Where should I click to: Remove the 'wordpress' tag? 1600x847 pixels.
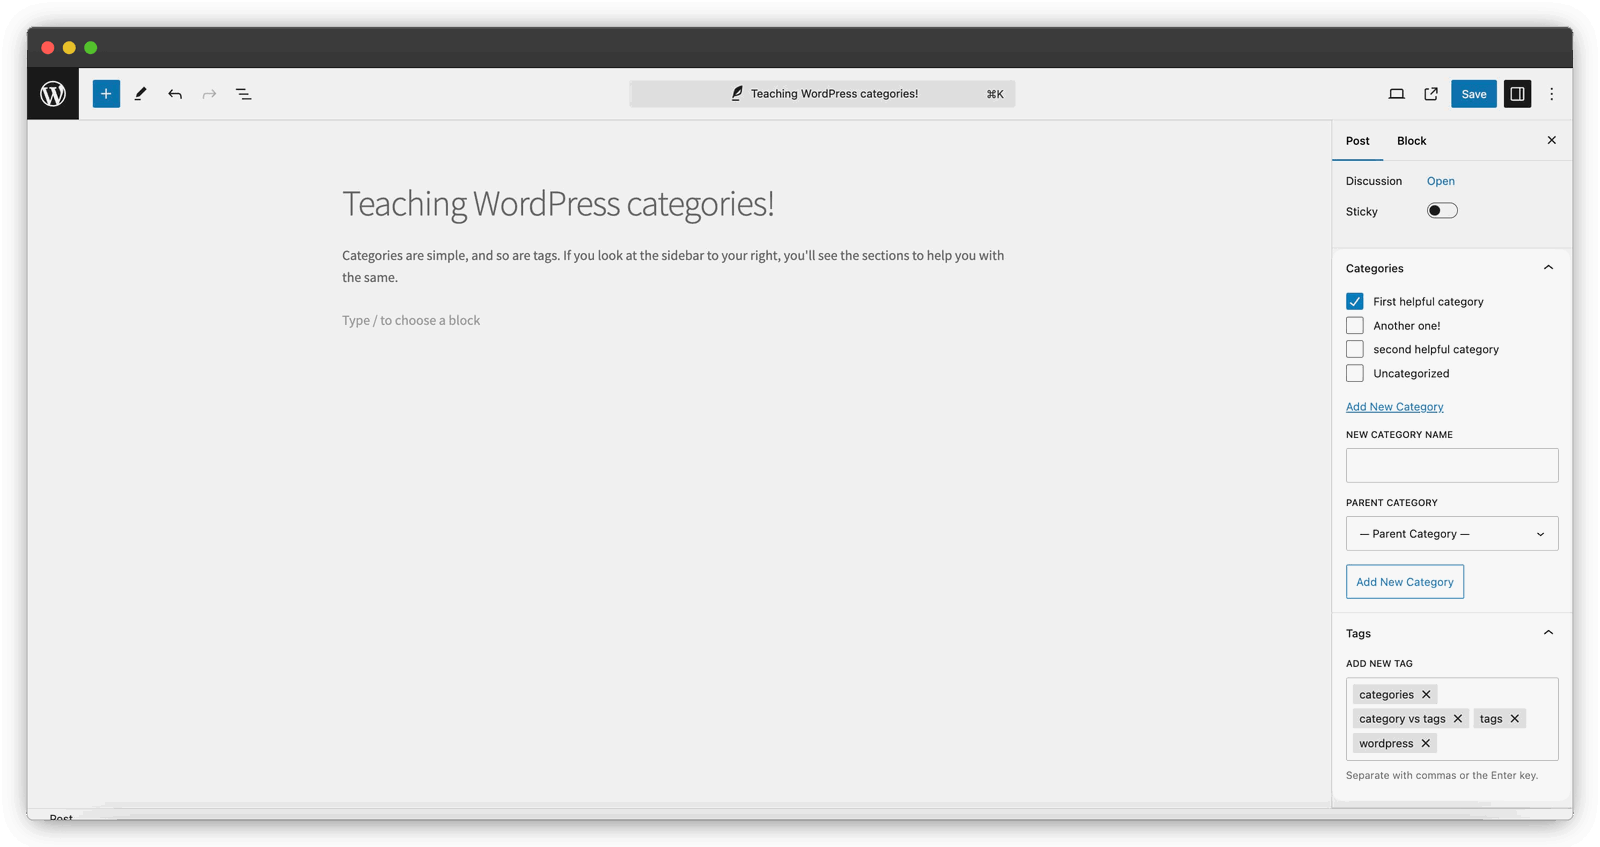pos(1426,743)
